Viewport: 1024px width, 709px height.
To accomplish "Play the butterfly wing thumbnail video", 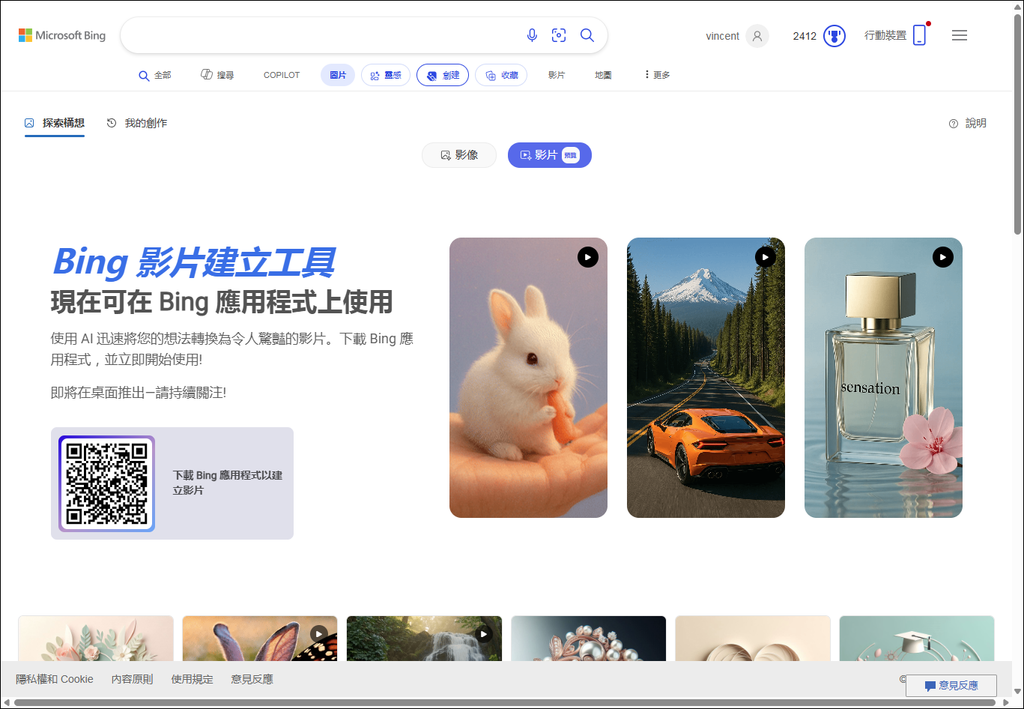I will pyautogui.click(x=319, y=633).
